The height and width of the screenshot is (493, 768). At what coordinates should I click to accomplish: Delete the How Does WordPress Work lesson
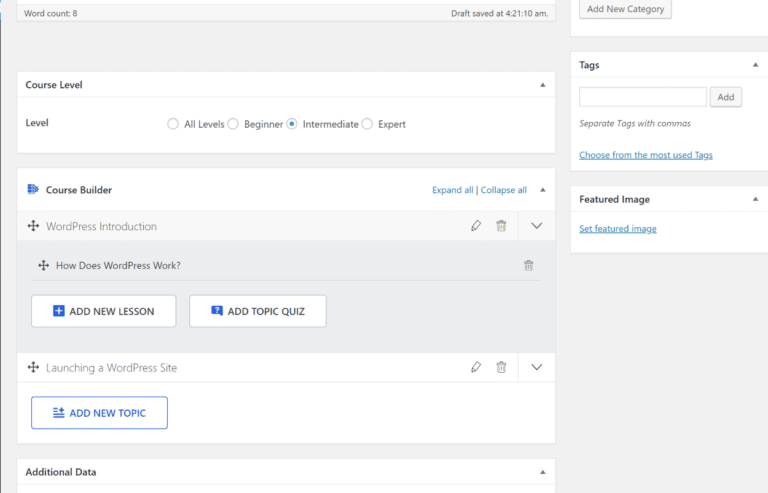click(528, 265)
